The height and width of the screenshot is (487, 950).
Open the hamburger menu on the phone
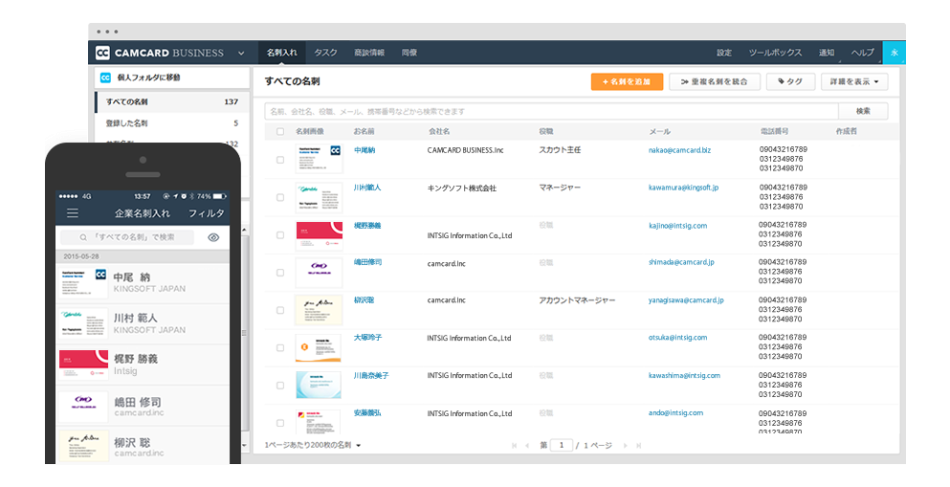pyautogui.click(x=72, y=213)
